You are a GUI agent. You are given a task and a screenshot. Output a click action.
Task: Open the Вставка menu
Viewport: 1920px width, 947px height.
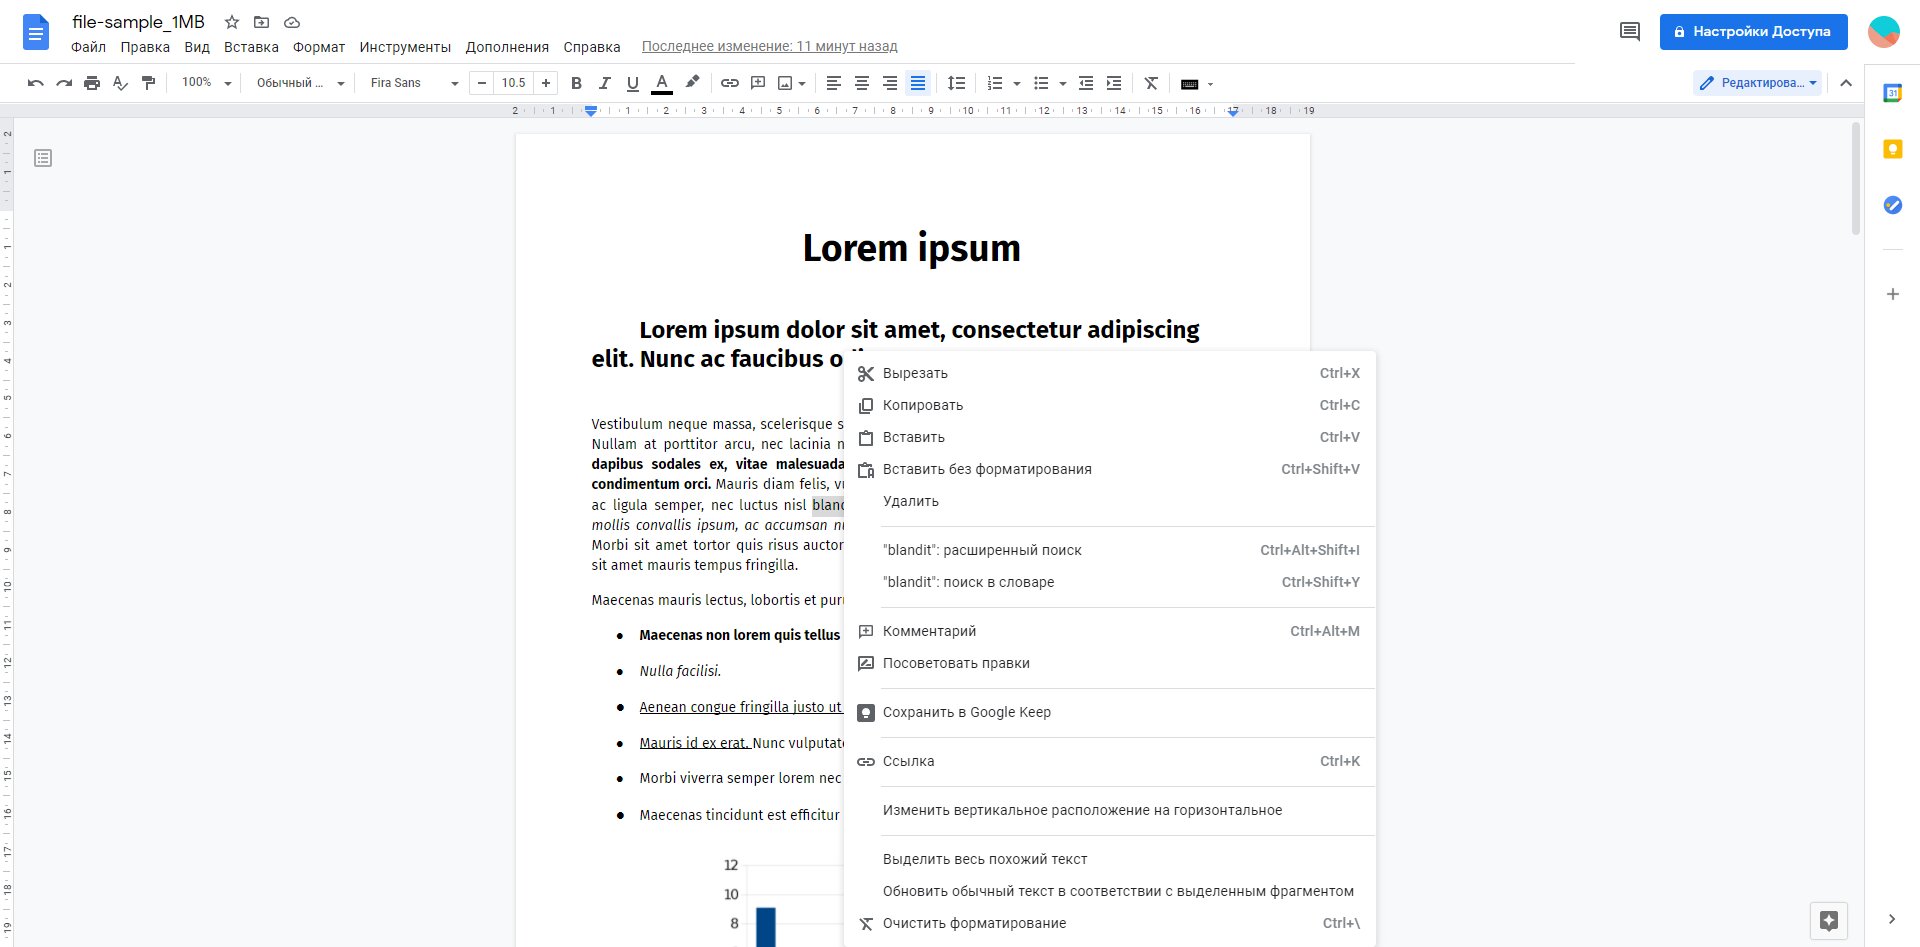pos(251,47)
